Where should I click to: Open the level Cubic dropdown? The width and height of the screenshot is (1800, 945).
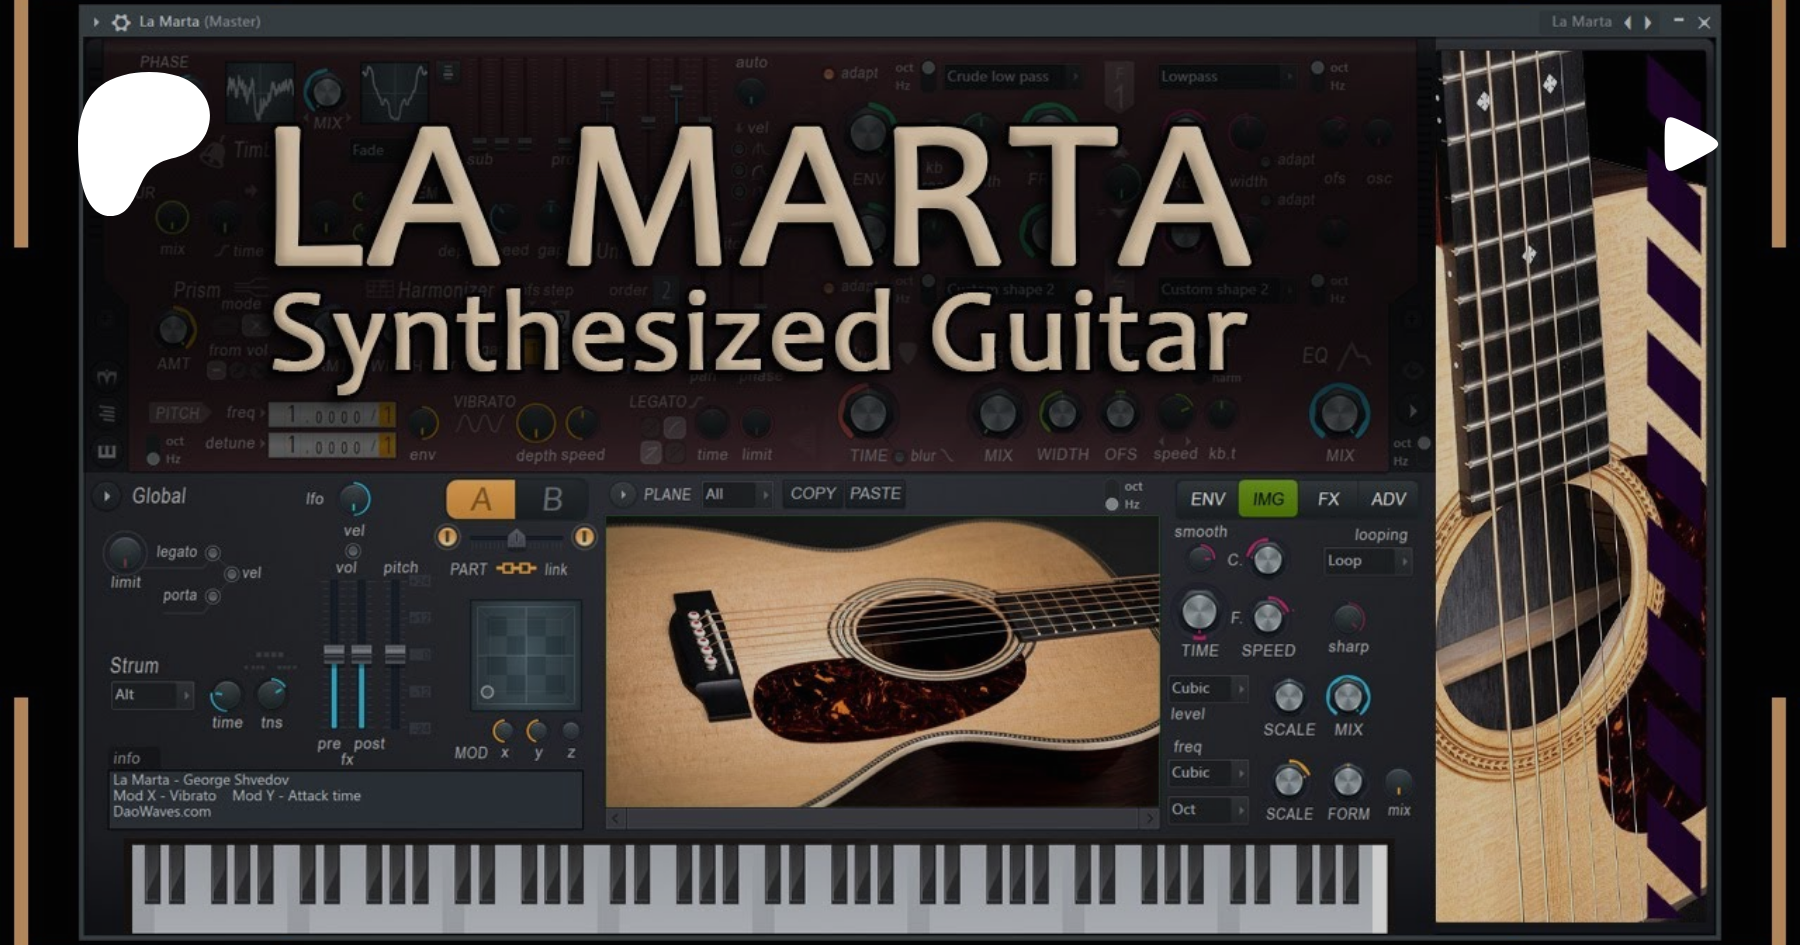coord(1208,688)
